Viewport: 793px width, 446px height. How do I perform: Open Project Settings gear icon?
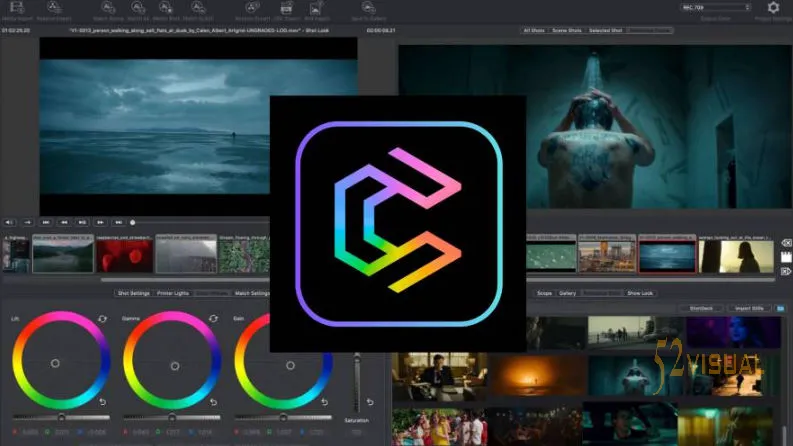tap(773, 7)
